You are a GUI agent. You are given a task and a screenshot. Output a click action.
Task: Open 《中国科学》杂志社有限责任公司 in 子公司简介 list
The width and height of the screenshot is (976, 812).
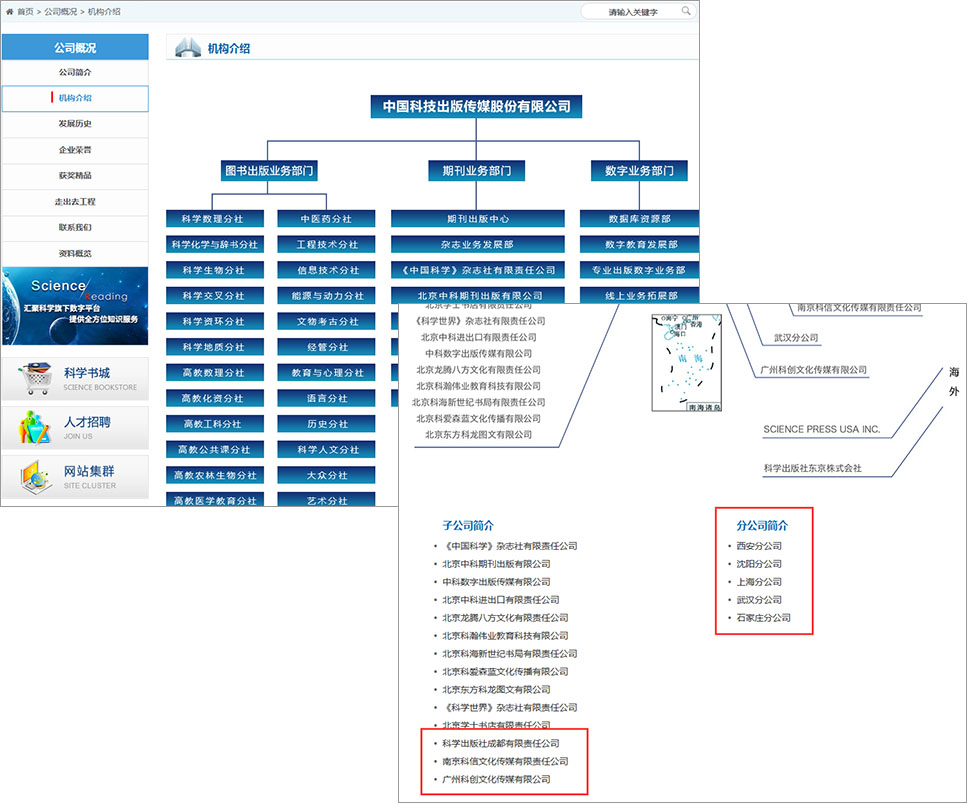[510, 546]
